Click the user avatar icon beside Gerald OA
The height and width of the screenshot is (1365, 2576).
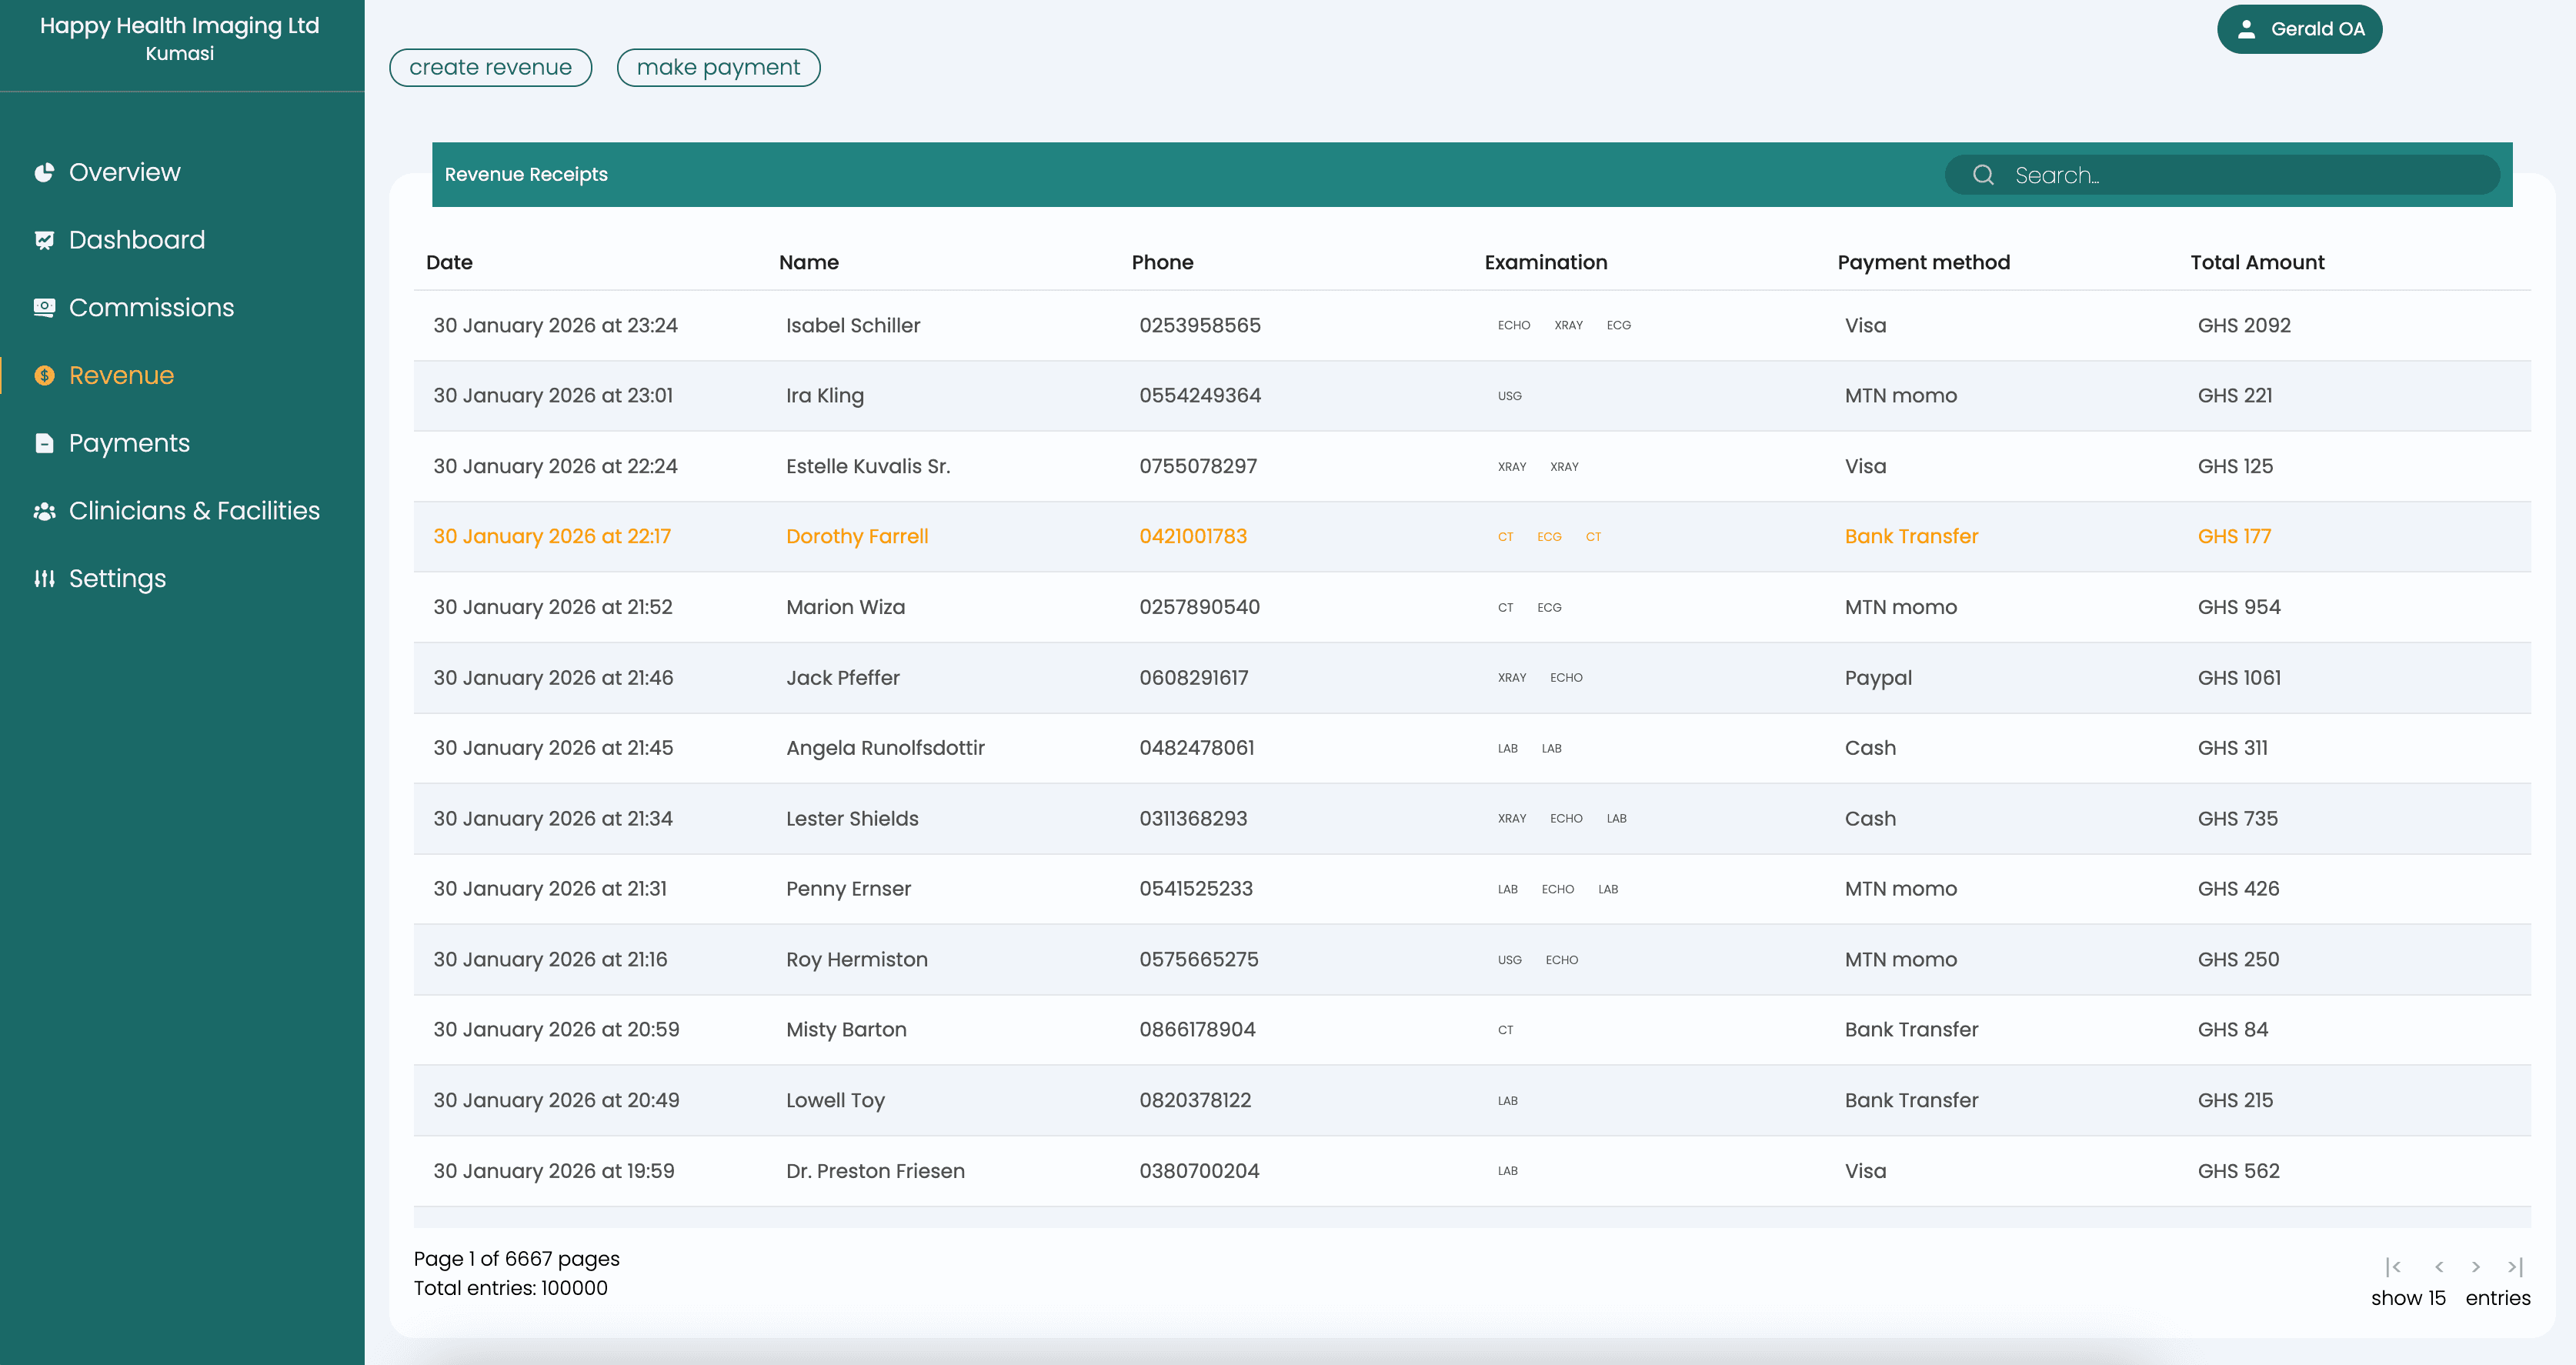[2246, 29]
